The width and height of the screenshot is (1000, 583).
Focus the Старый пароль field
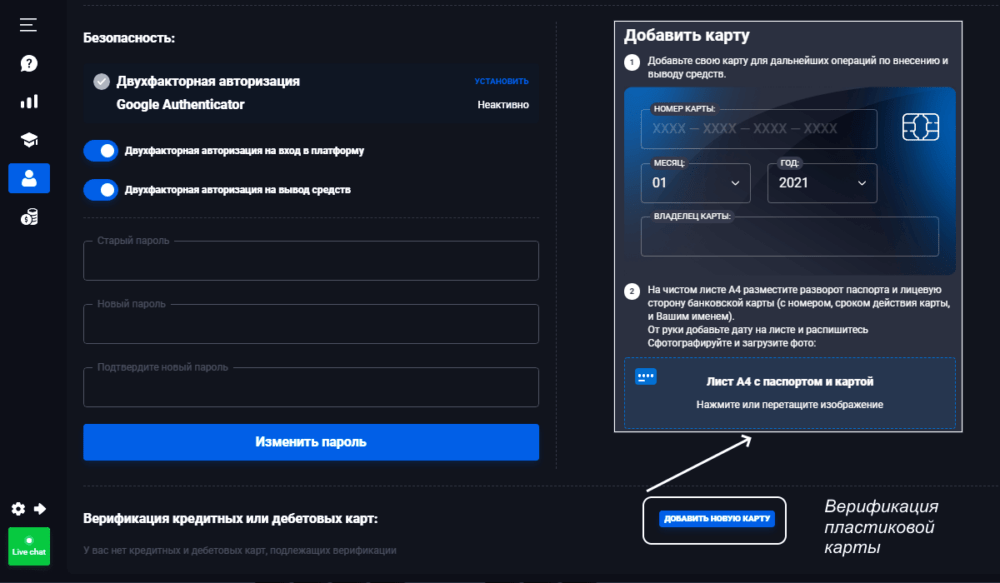[x=311, y=262]
